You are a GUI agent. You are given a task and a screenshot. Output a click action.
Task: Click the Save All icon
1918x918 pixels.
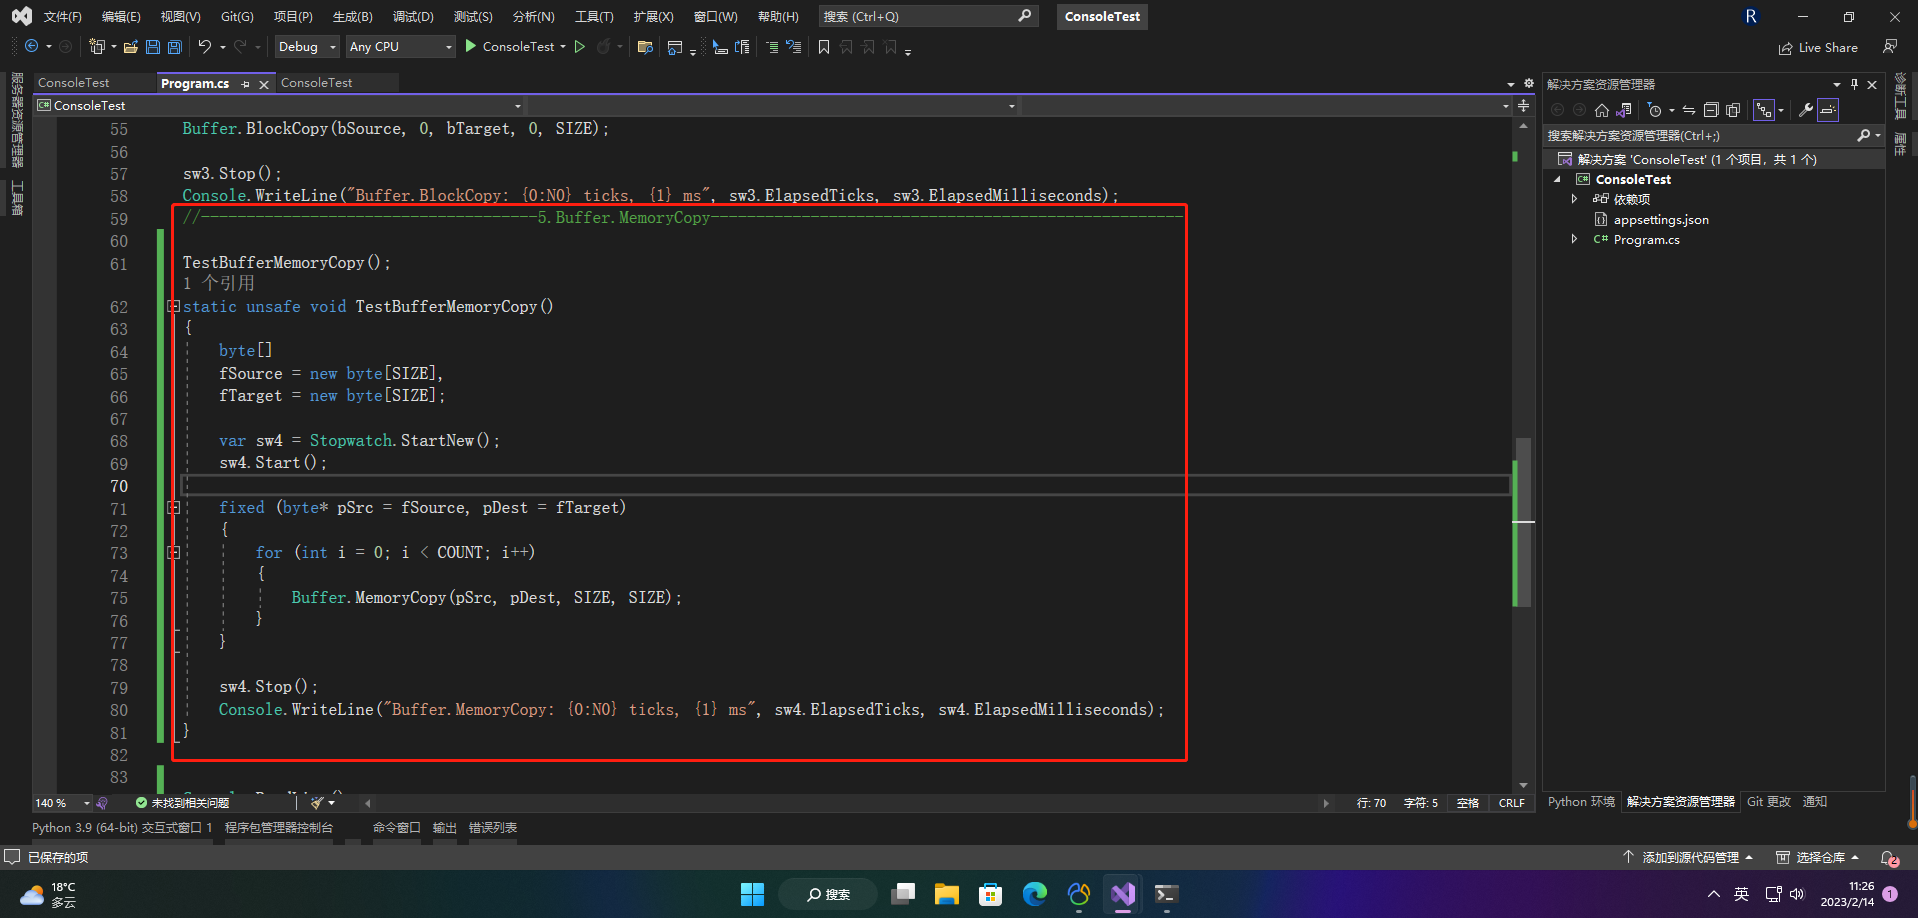(175, 47)
